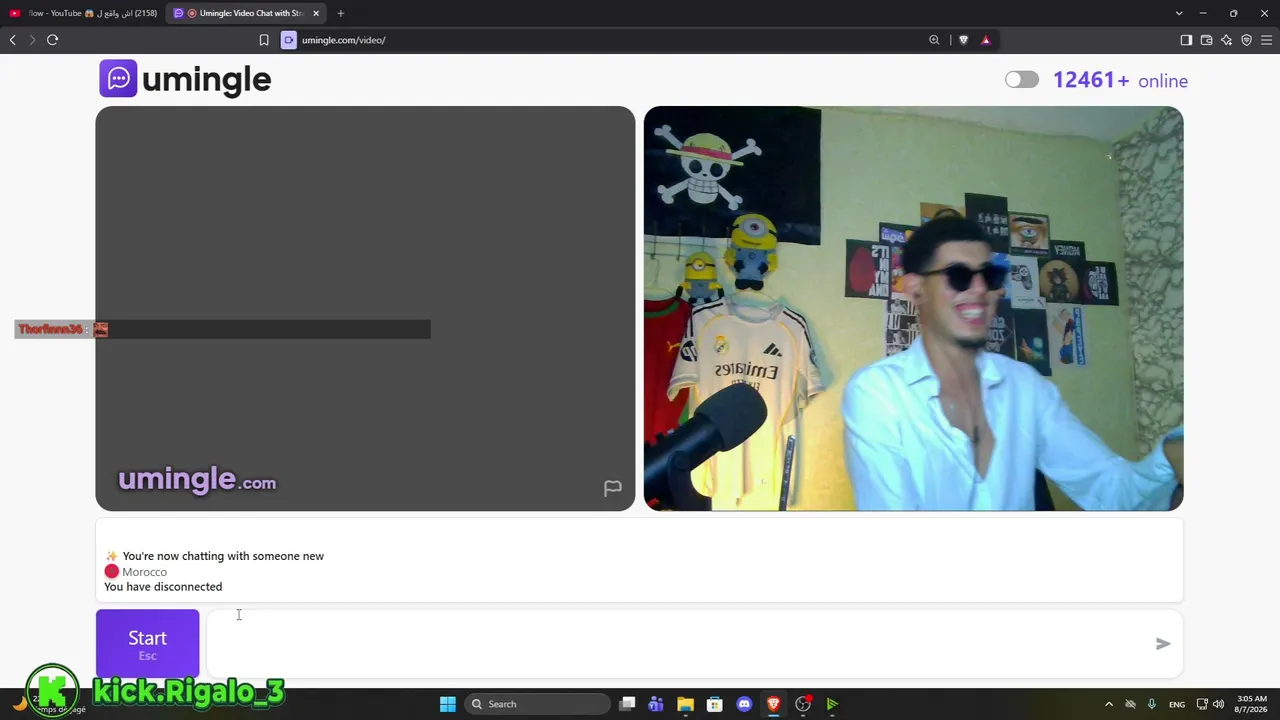Open the Leo AI assistant icon
This screenshot has width=1280, height=720.
pyautogui.click(x=1226, y=40)
